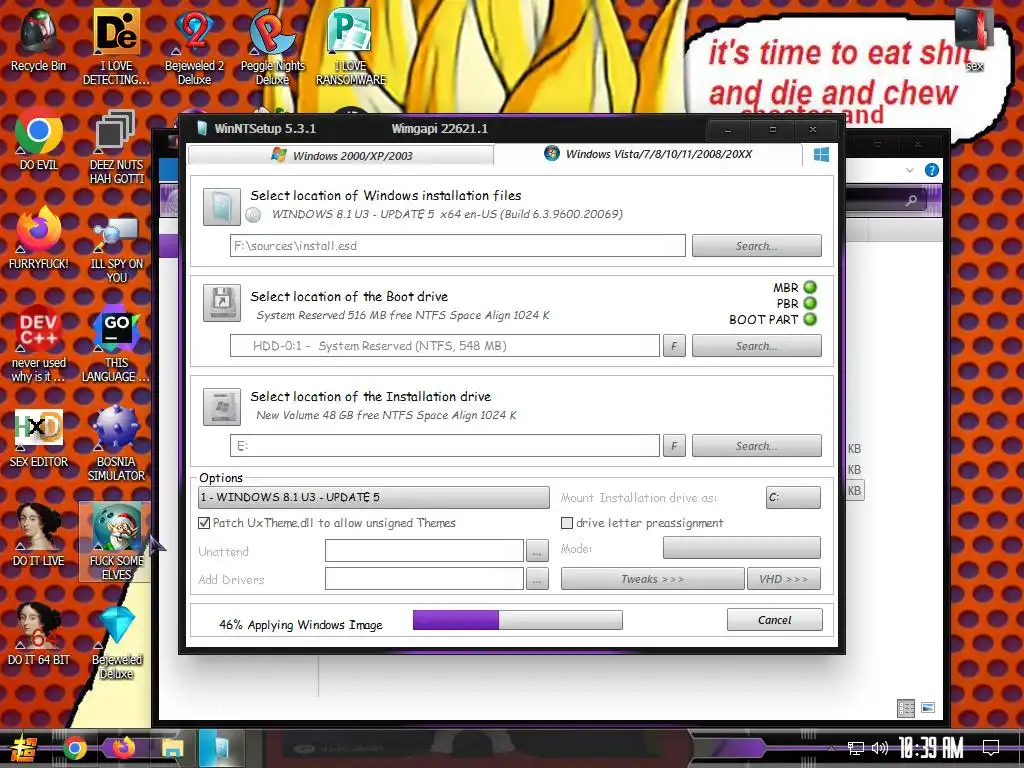1024x768 pixels.
Task: Open the Mode dropdown
Action: tap(741, 548)
